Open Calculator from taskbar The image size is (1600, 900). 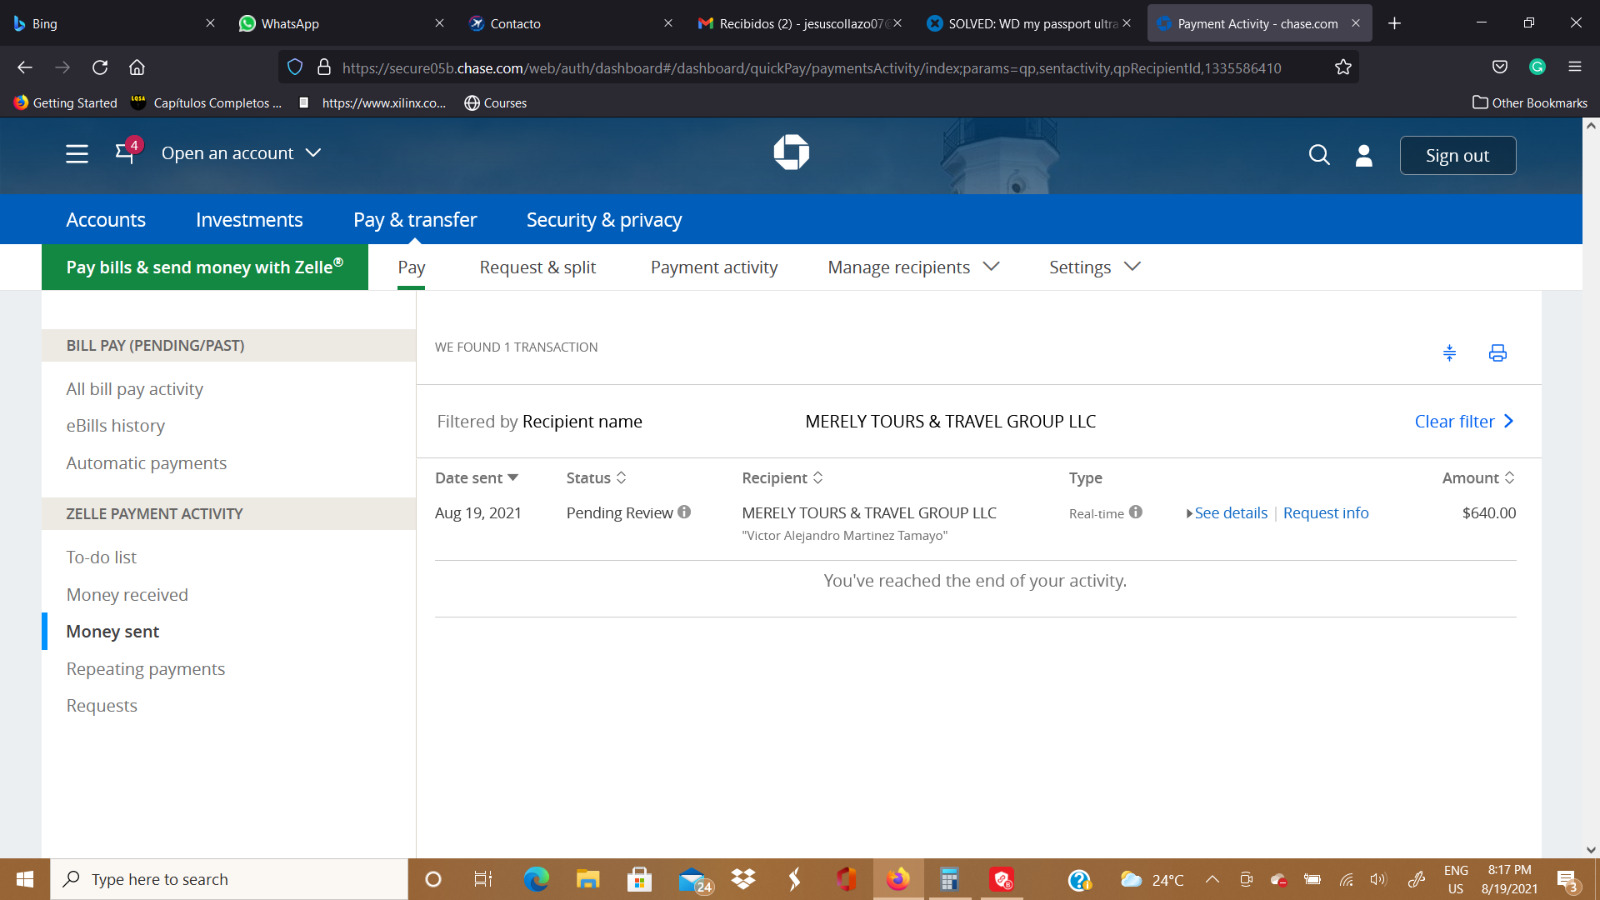coord(949,879)
